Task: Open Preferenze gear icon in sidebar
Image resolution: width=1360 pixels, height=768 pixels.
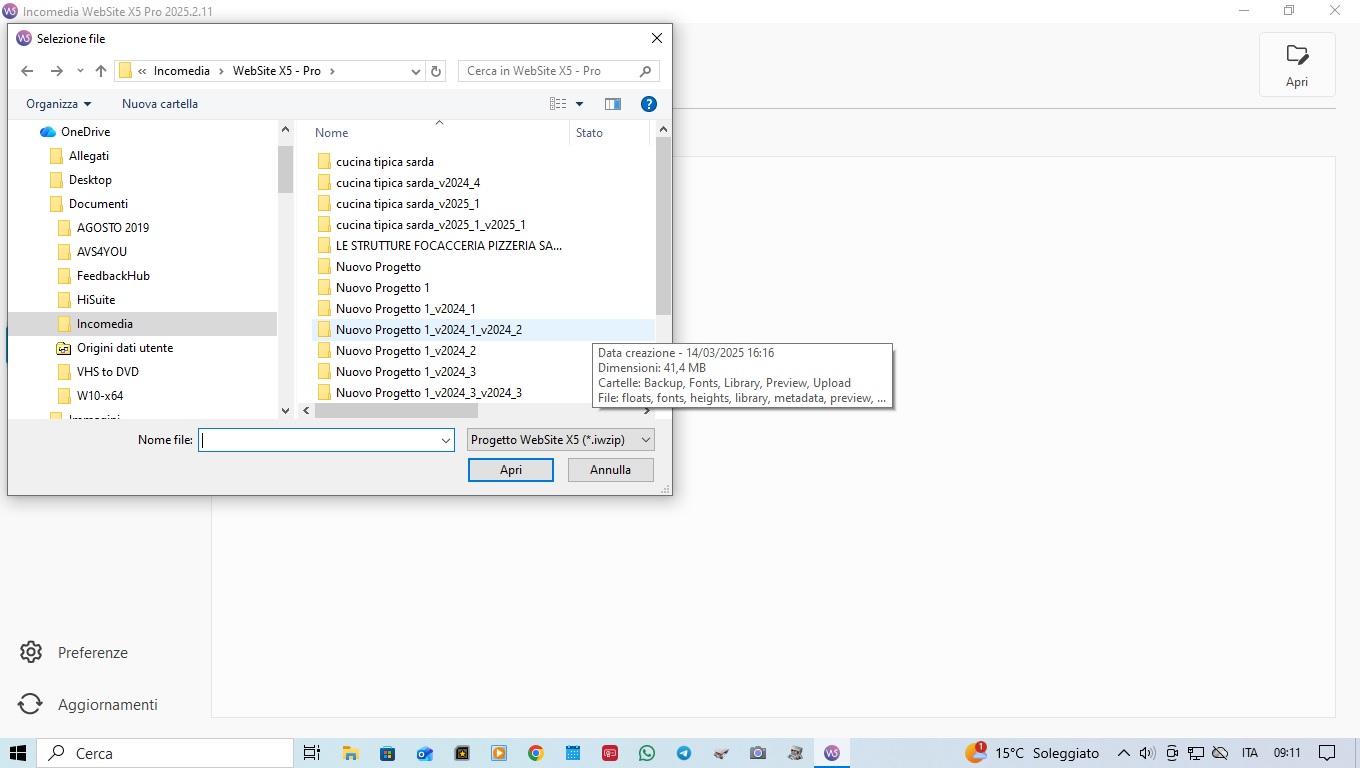Action: click(x=31, y=652)
